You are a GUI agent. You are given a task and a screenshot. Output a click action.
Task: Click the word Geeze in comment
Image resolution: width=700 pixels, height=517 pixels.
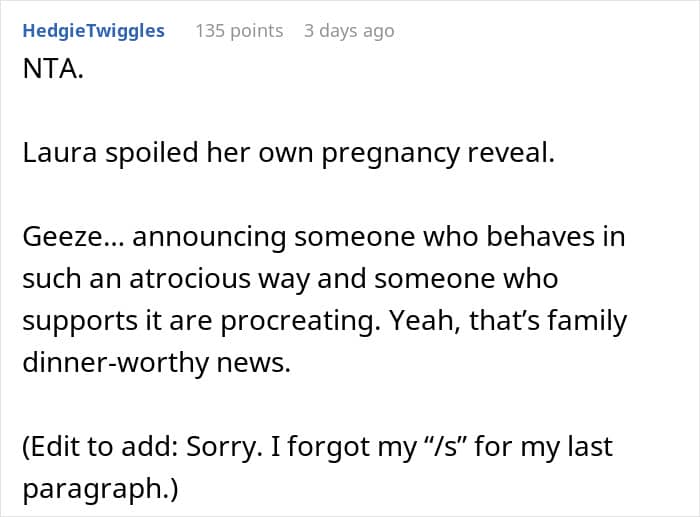point(62,236)
